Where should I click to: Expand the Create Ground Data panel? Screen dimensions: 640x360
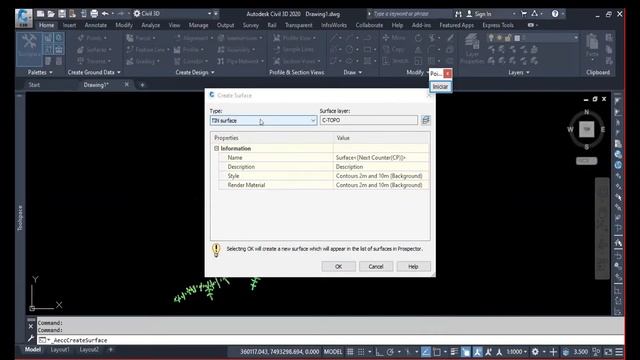pyautogui.click(x=94, y=72)
